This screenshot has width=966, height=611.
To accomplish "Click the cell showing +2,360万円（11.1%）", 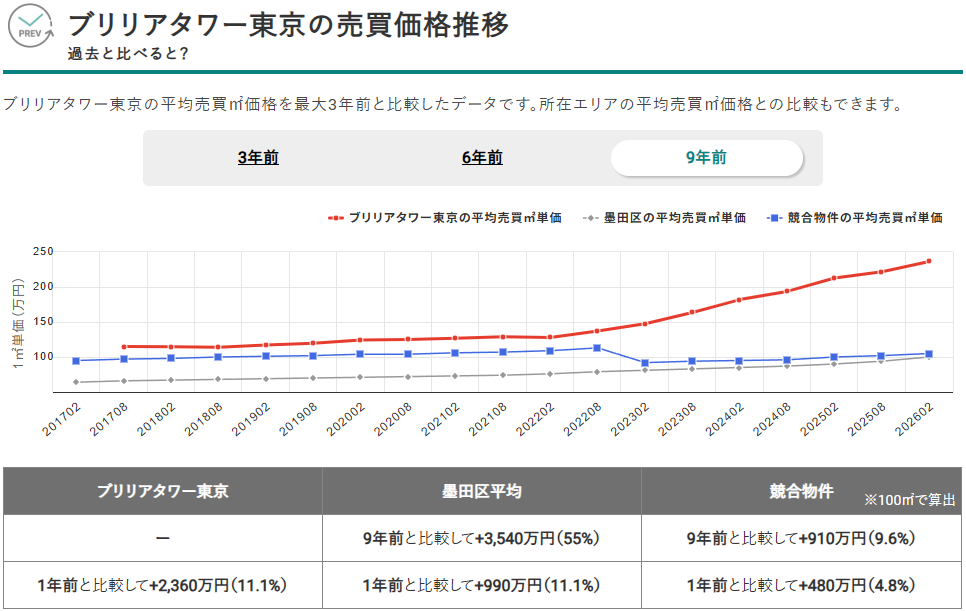I will (161, 584).
